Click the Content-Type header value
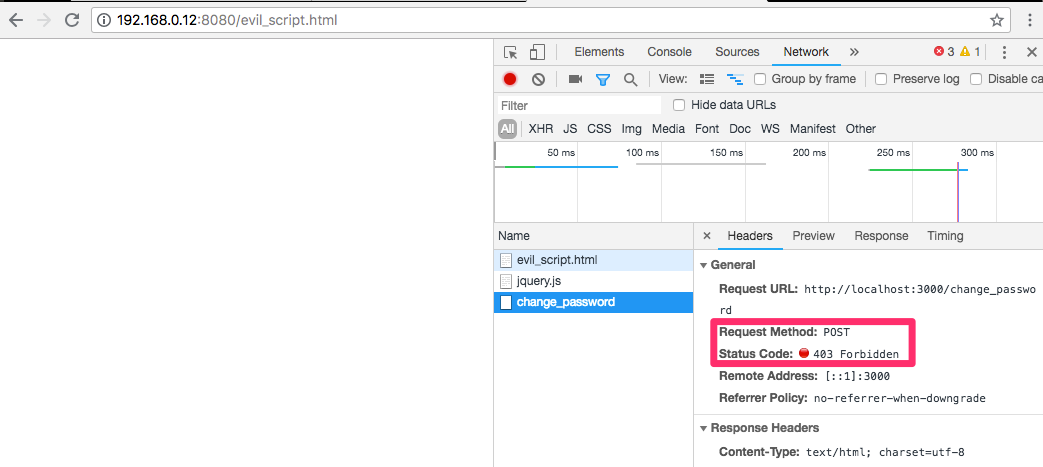This screenshot has width=1043, height=467. point(885,453)
